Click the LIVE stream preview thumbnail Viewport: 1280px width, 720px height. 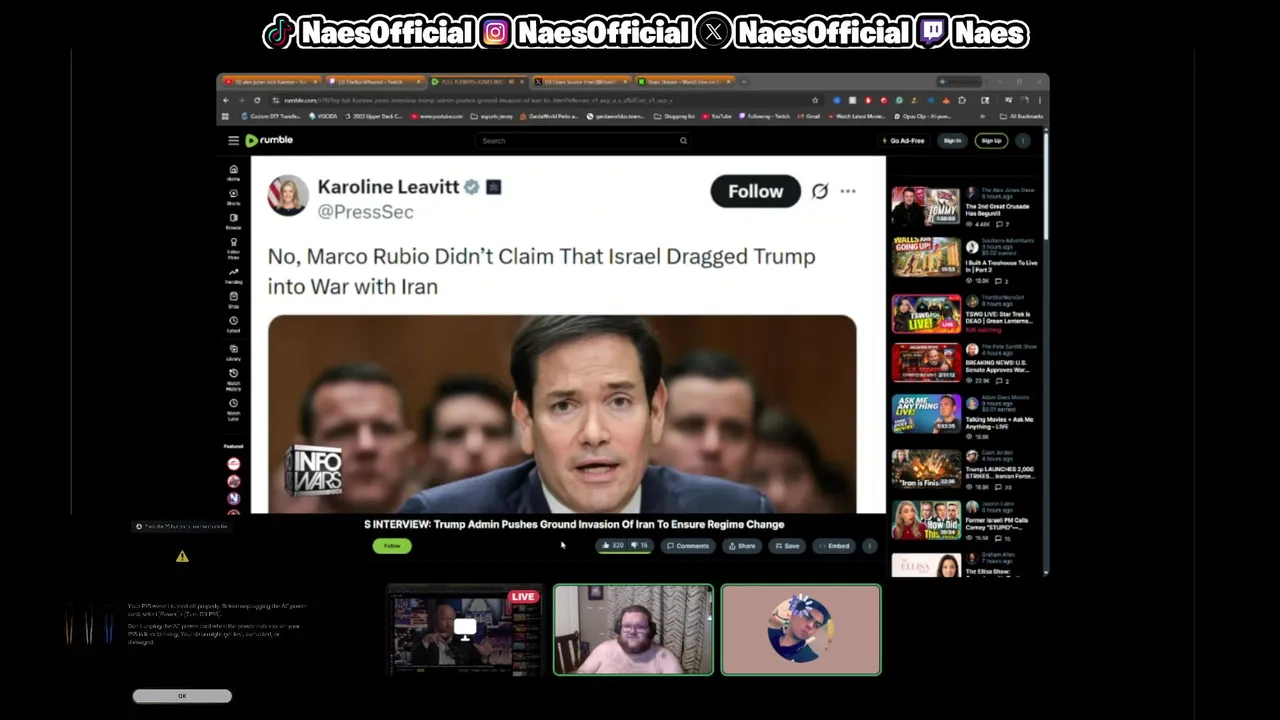(x=464, y=630)
